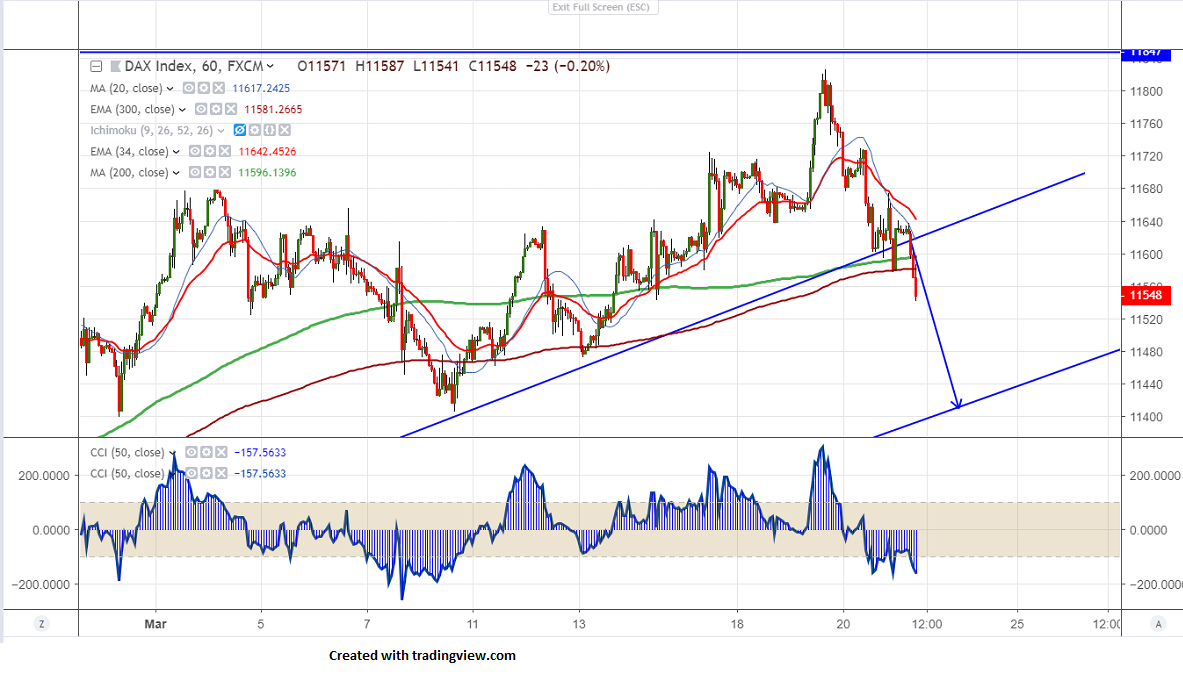Image resolution: width=1183 pixels, height=678 pixels.
Task: Toggle visibility of EMA (300, close)
Action: click(201, 109)
